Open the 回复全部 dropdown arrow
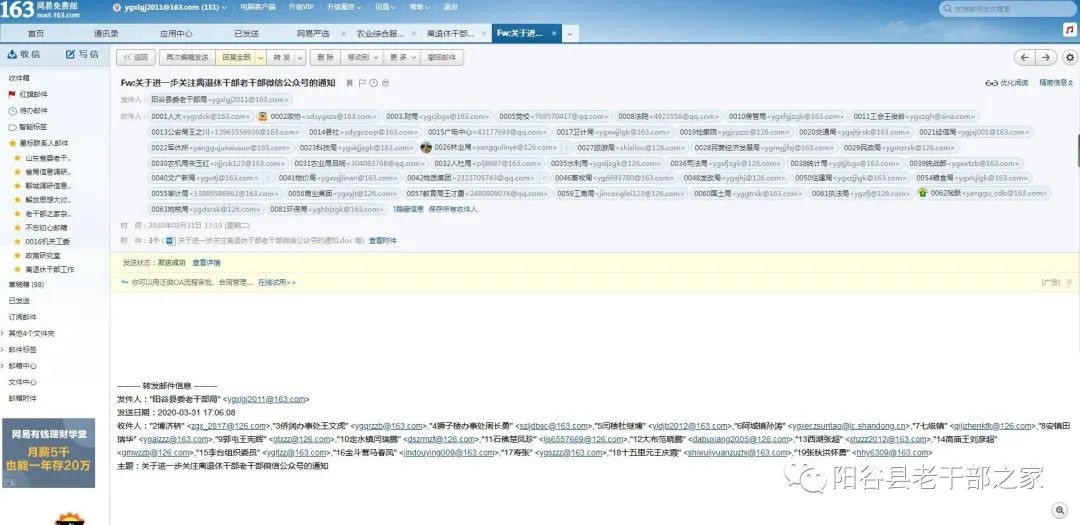The width and height of the screenshot is (1080, 525). 261,57
